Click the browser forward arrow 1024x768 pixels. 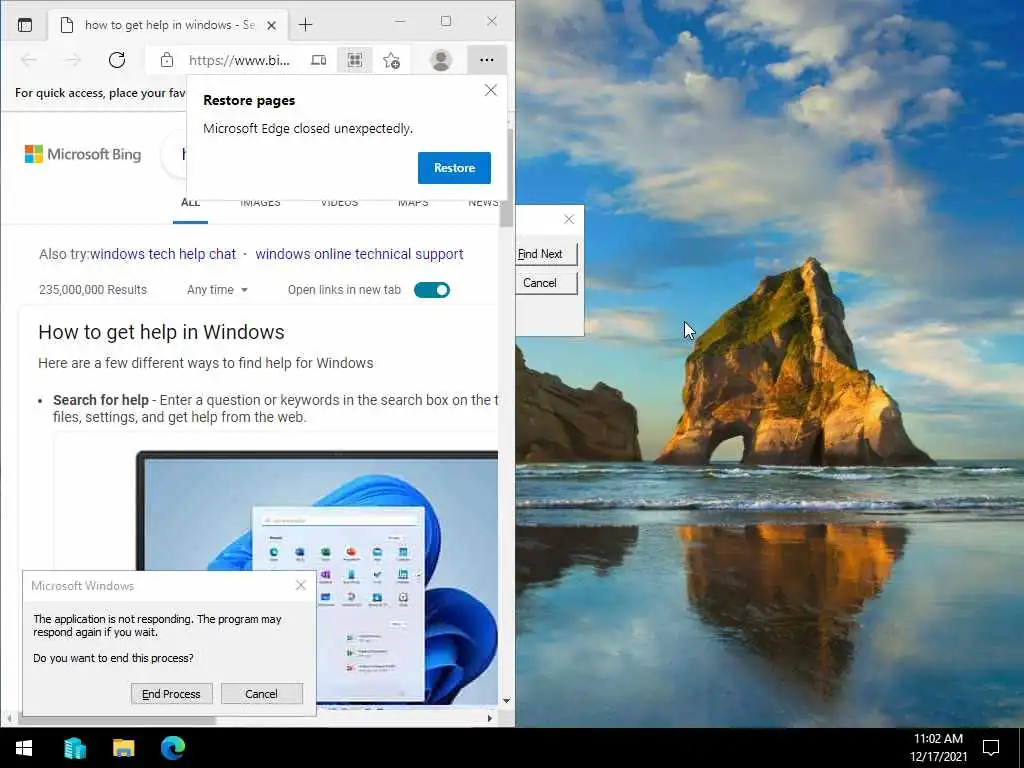click(72, 60)
